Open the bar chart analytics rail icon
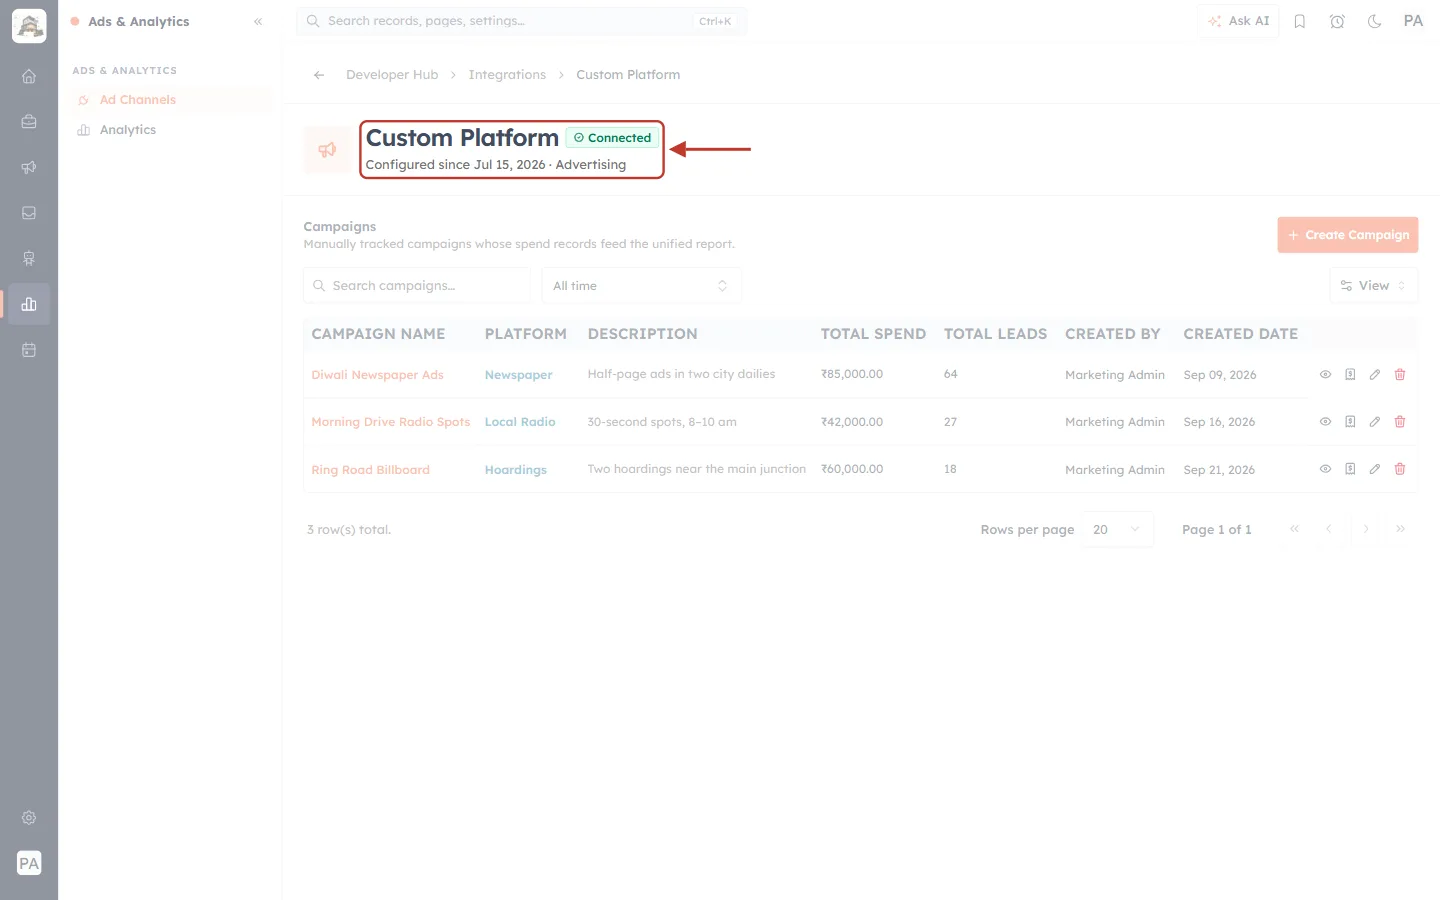 tap(29, 304)
